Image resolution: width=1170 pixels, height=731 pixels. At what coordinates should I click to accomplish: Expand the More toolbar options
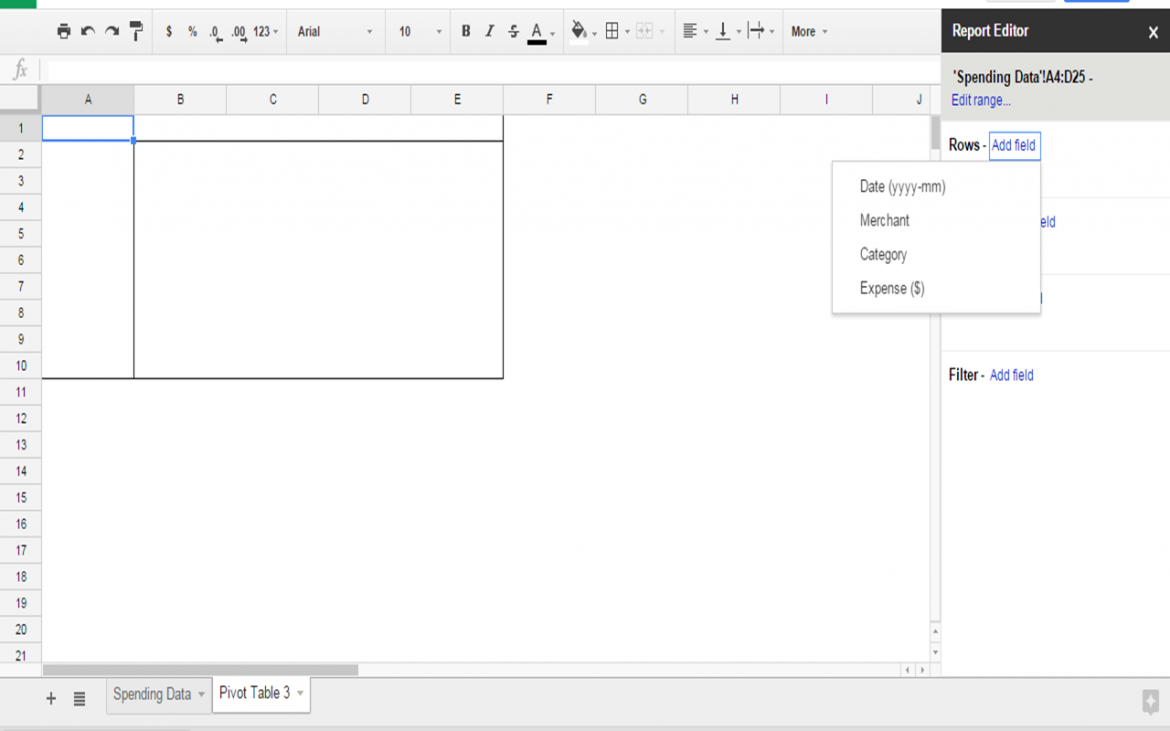810,31
